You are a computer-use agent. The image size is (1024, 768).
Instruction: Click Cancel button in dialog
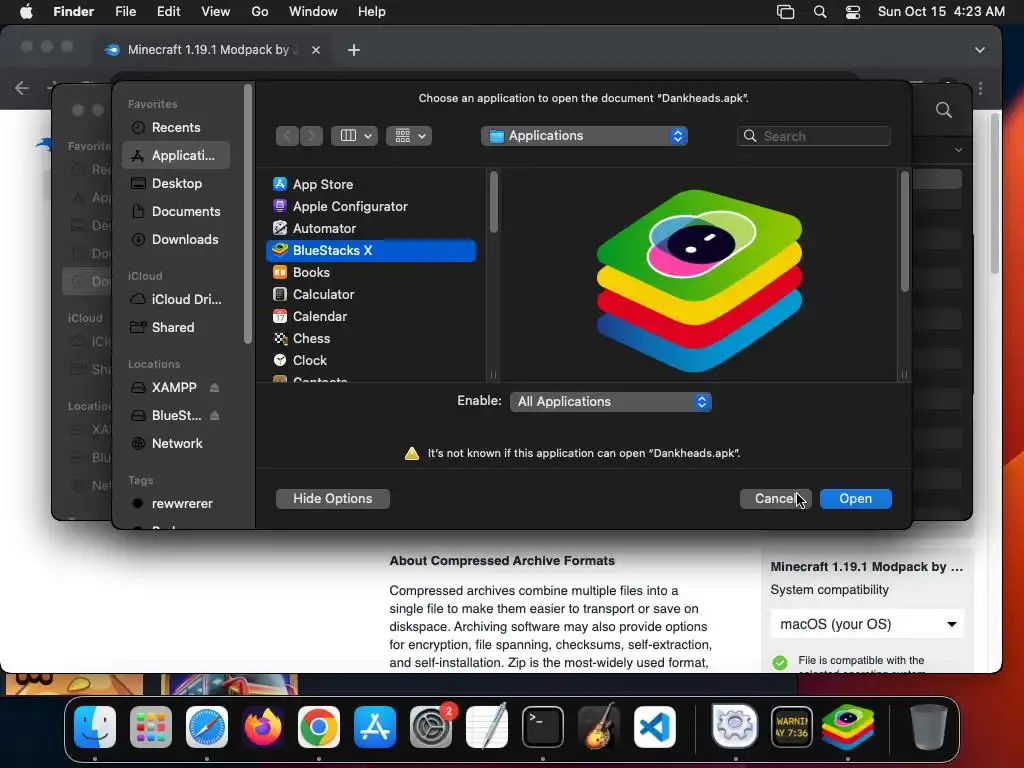(x=776, y=499)
